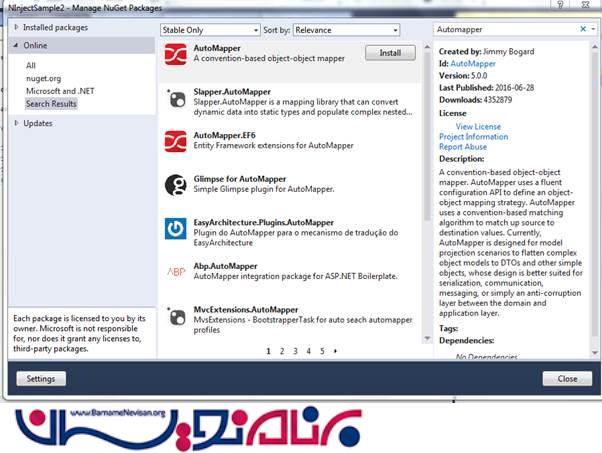
Task: Open the View License link
Action: tap(478, 126)
